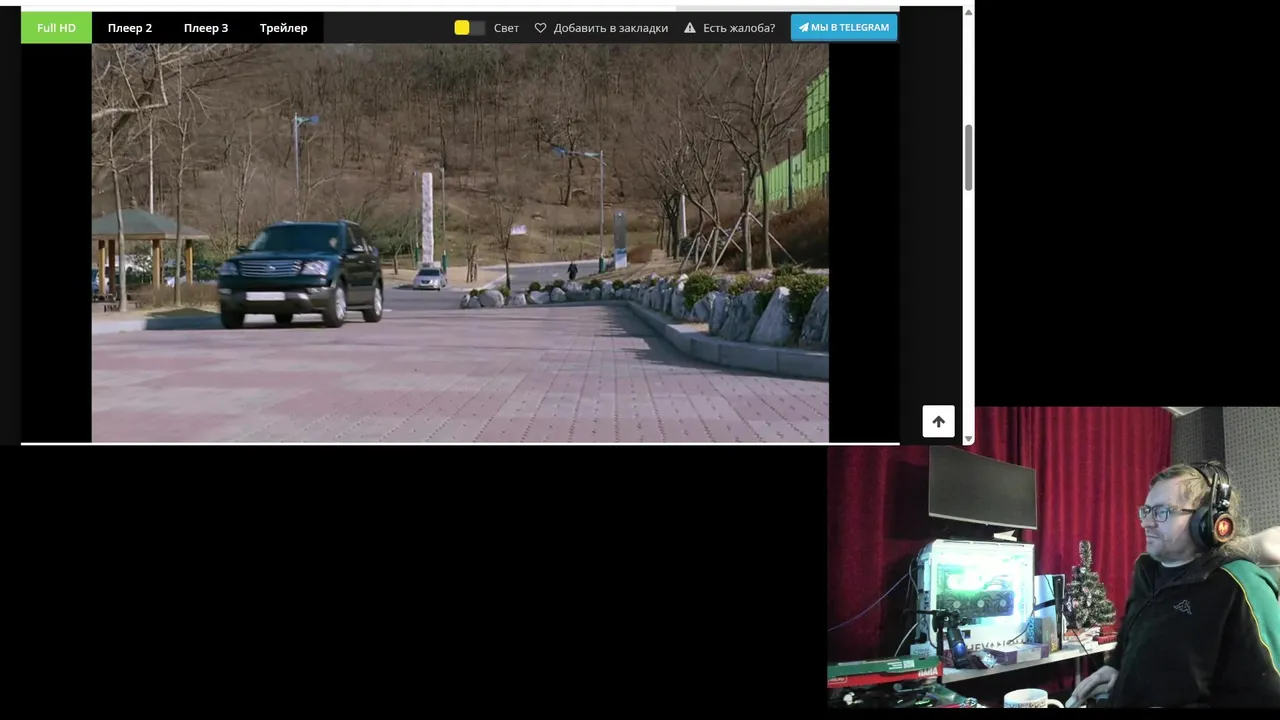Click the vertical scrollbar thumb
Viewport: 1280px width, 720px height.
point(968,157)
